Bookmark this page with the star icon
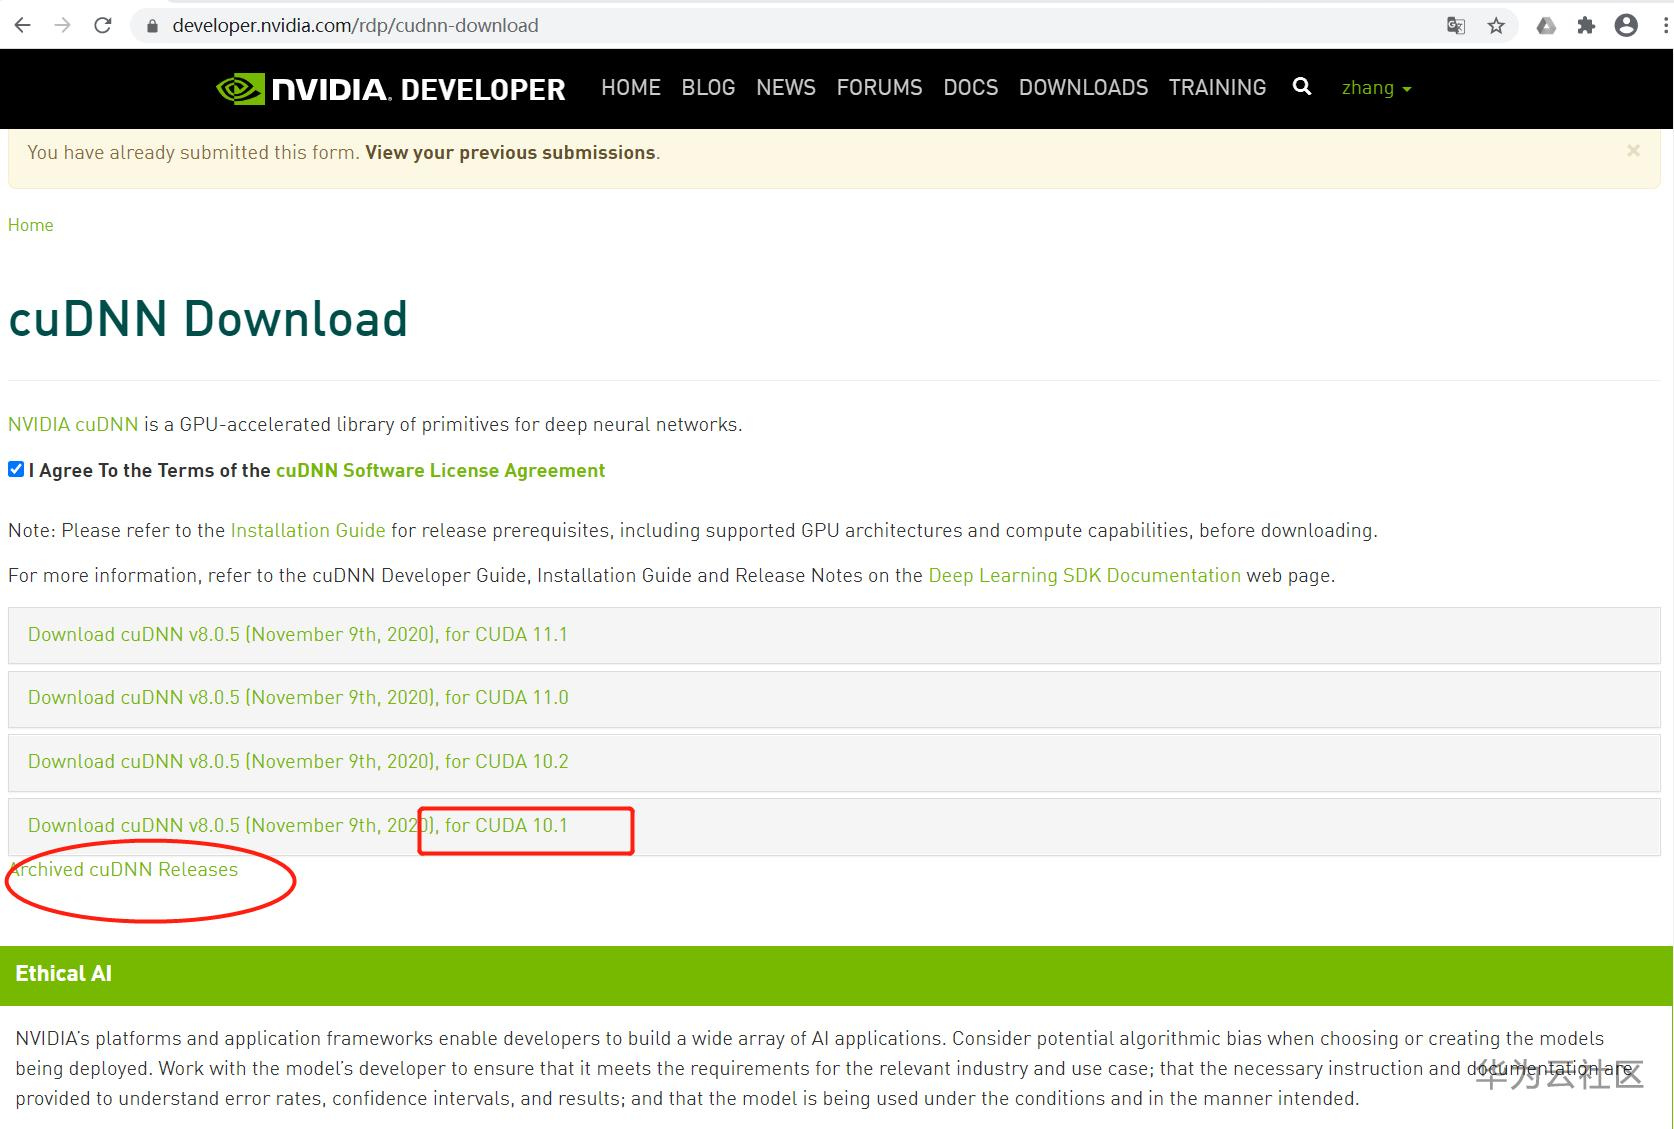Image resolution: width=1674 pixels, height=1129 pixels. (x=1496, y=26)
